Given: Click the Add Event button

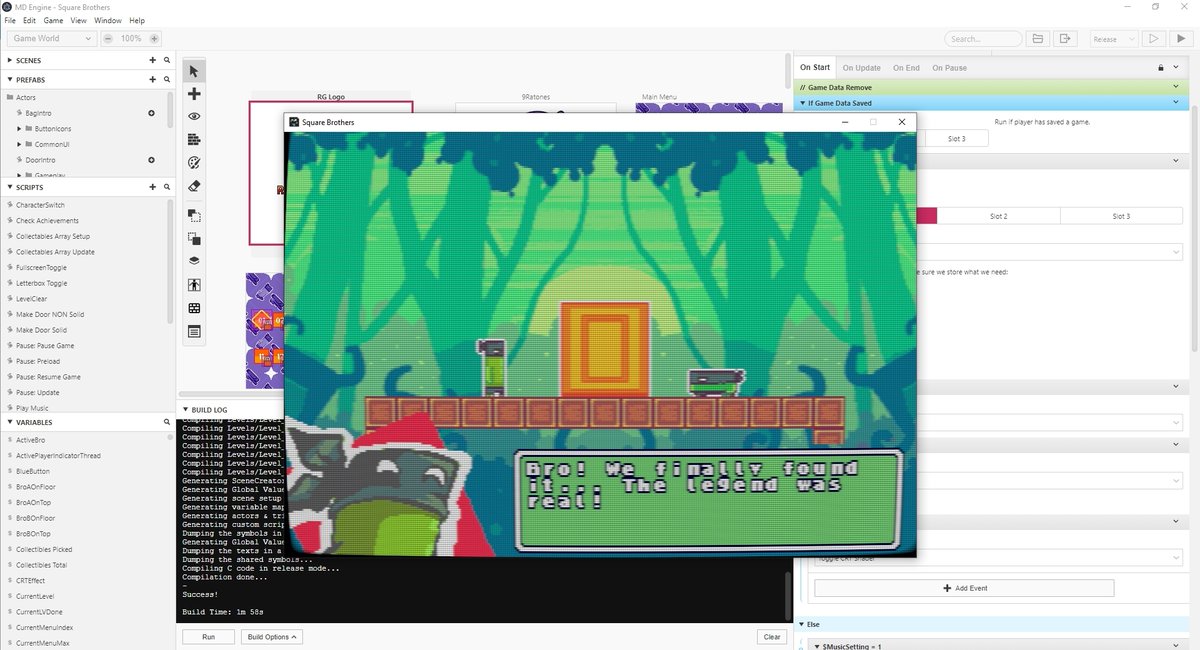Looking at the screenshot, I should [x=965, y=588].
